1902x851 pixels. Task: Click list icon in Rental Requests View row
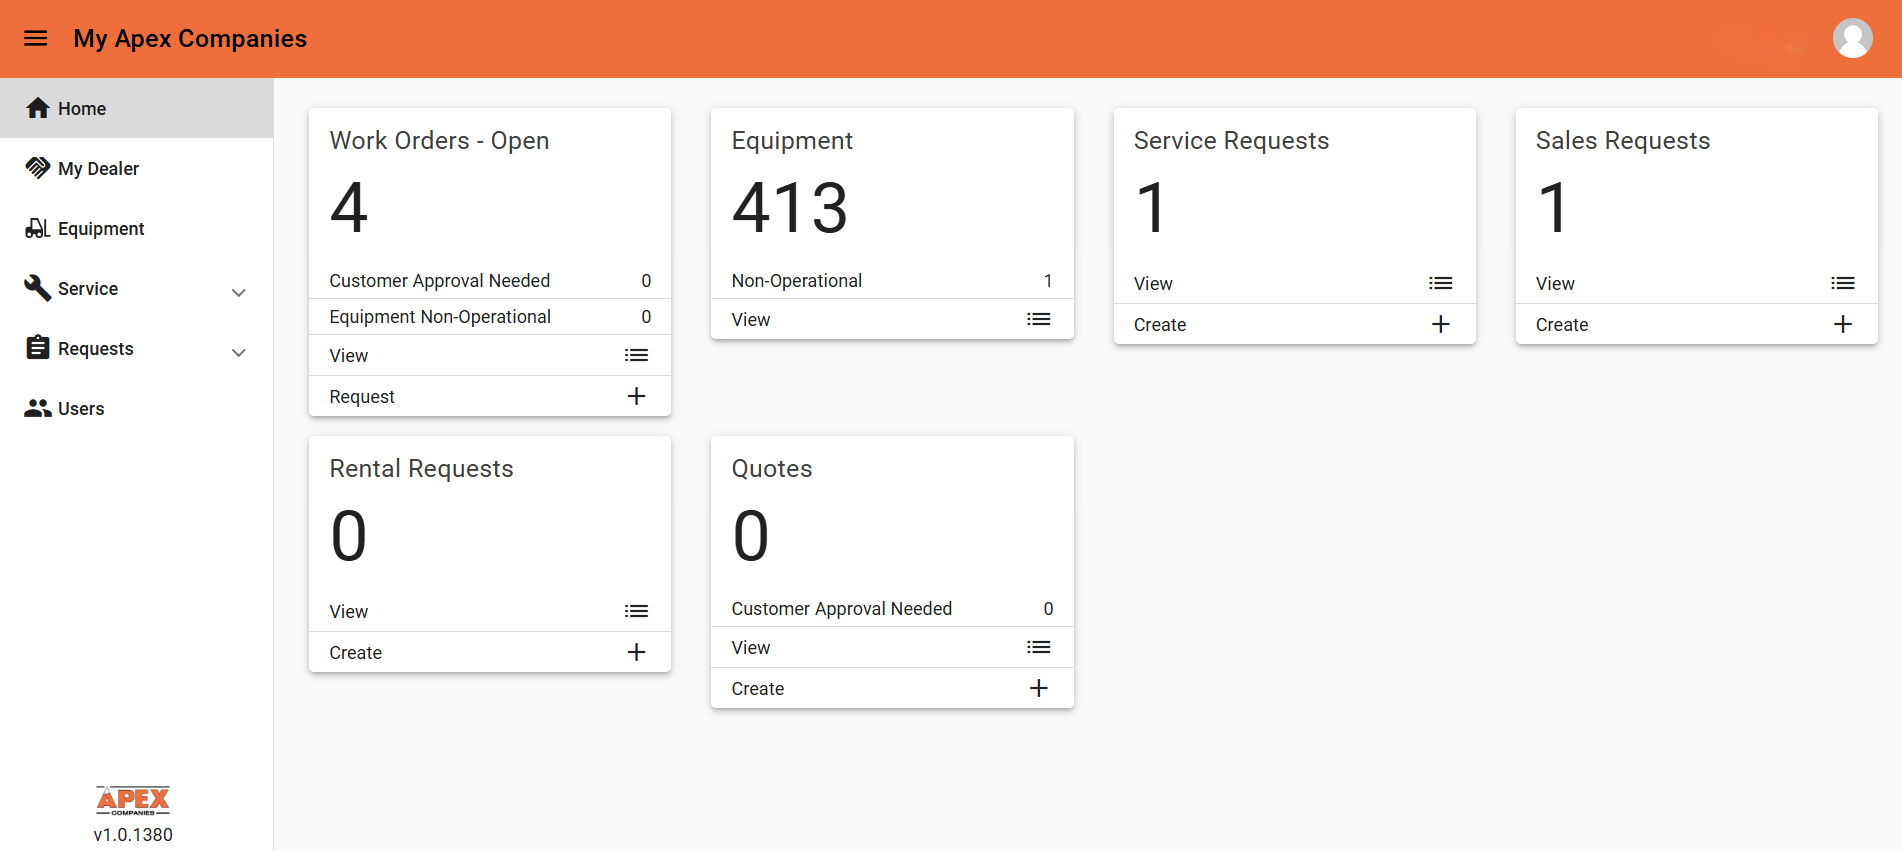(636, 611)
